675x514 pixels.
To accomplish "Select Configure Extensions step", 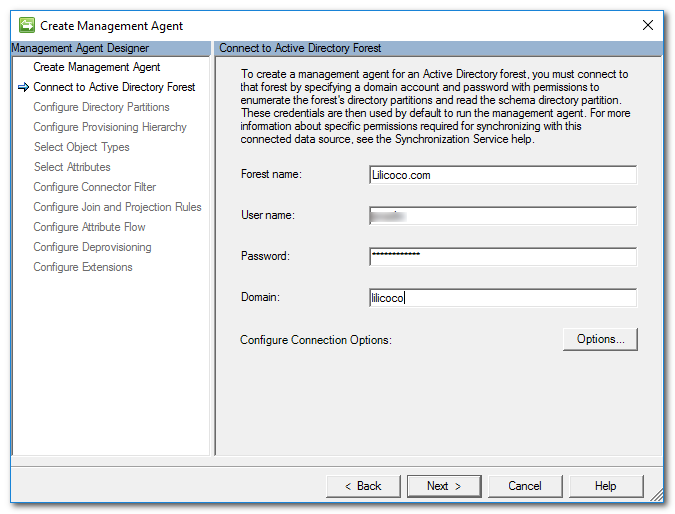I will click(83, 267).
